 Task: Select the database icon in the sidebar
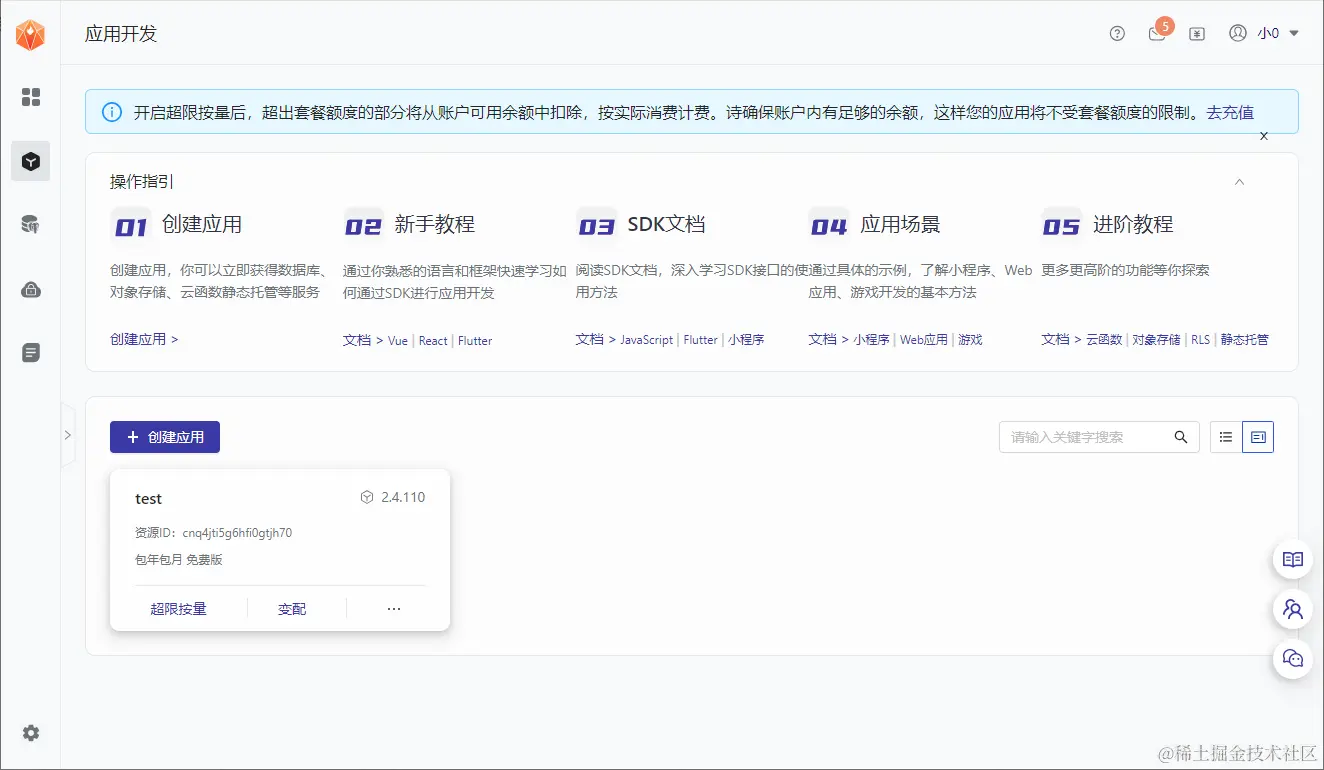point(30,224)
